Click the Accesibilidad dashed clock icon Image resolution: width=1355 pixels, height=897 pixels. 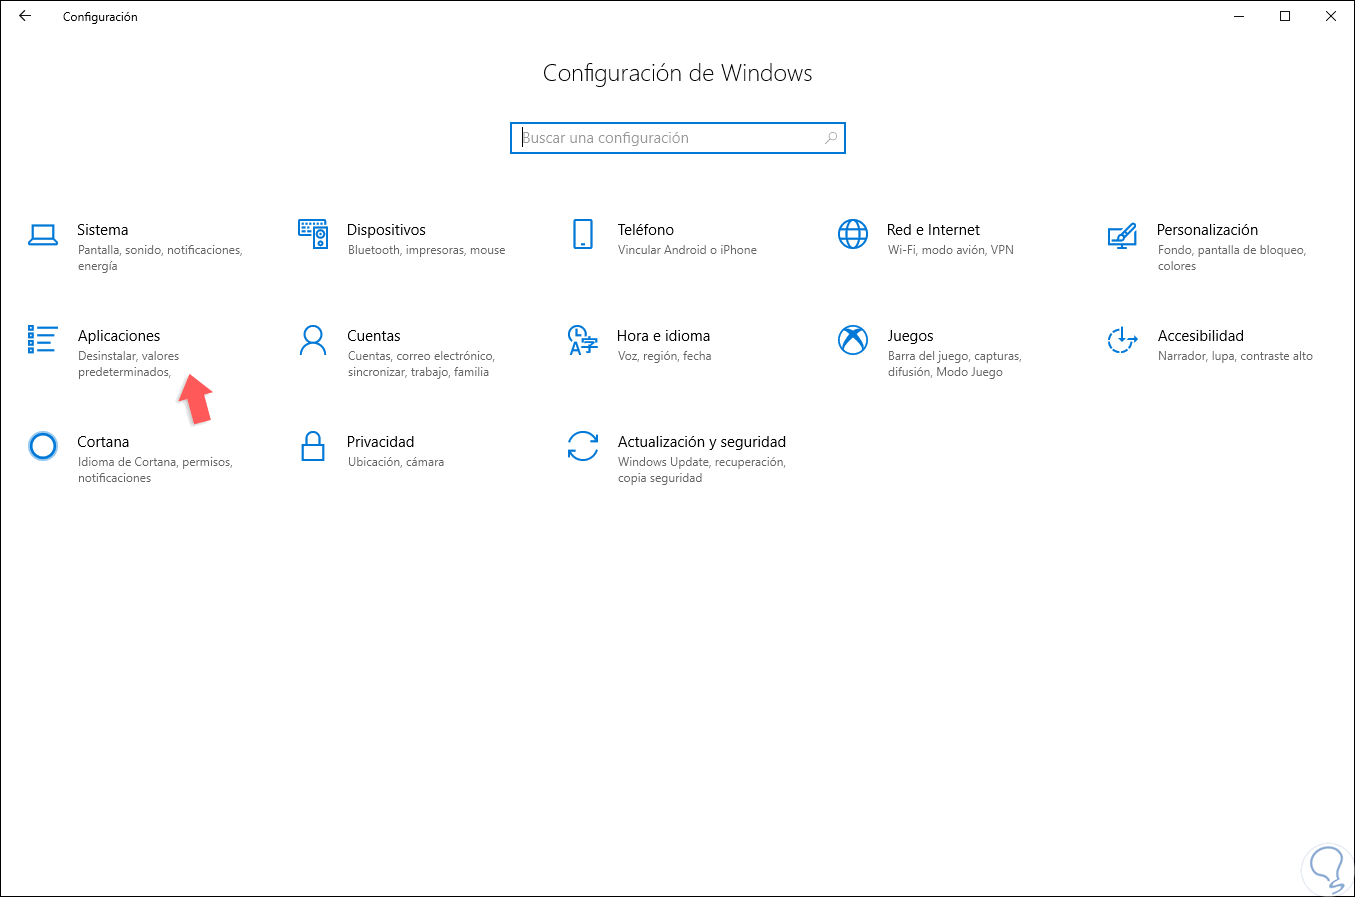[x=1122, y=340]
